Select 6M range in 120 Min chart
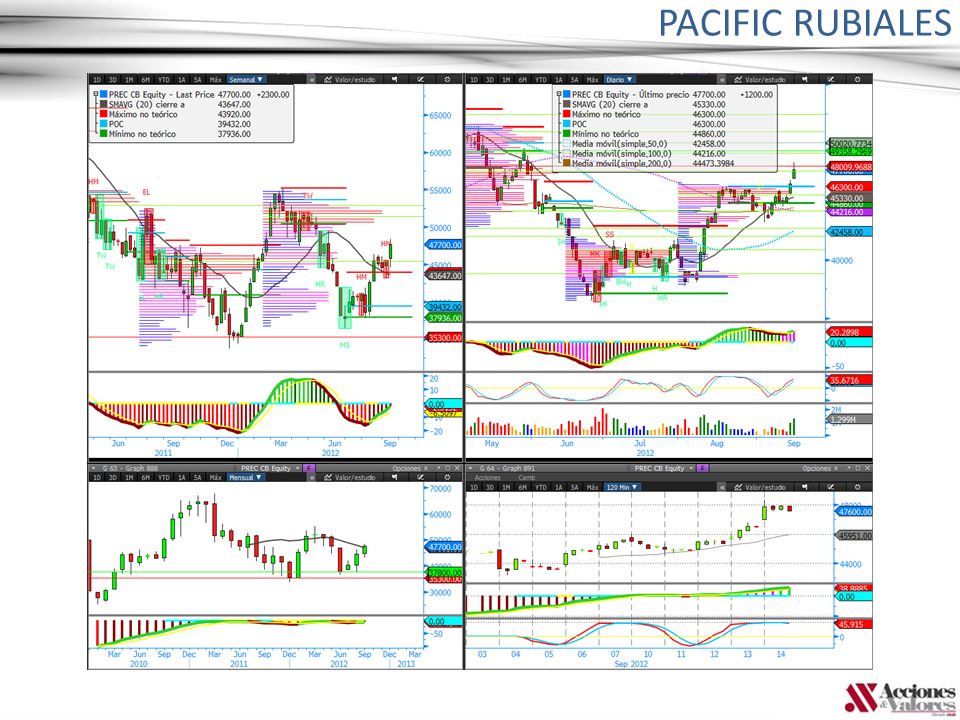The height and width of the screenshot is (720, 960). point(522,487)
